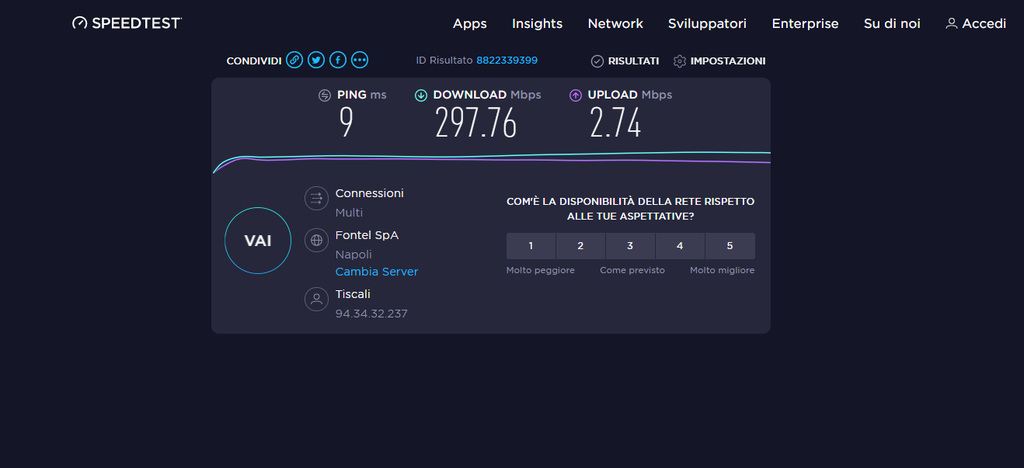Rate network availability as 1
Screen dimensions: 1024x468
coord(531,246)
